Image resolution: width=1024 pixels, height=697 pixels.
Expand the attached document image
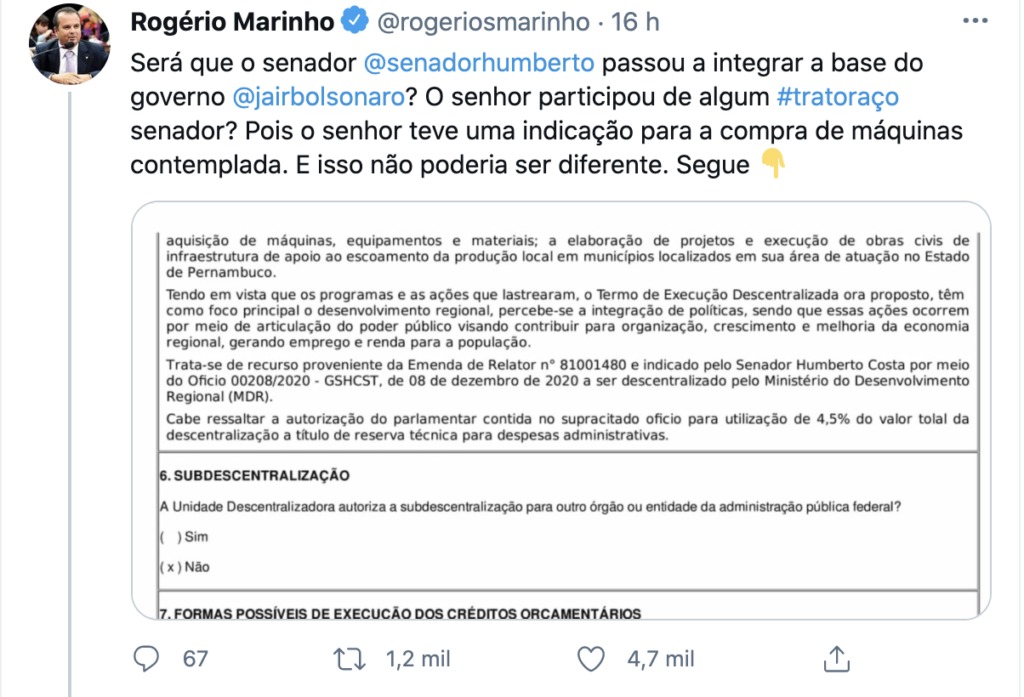561,410
